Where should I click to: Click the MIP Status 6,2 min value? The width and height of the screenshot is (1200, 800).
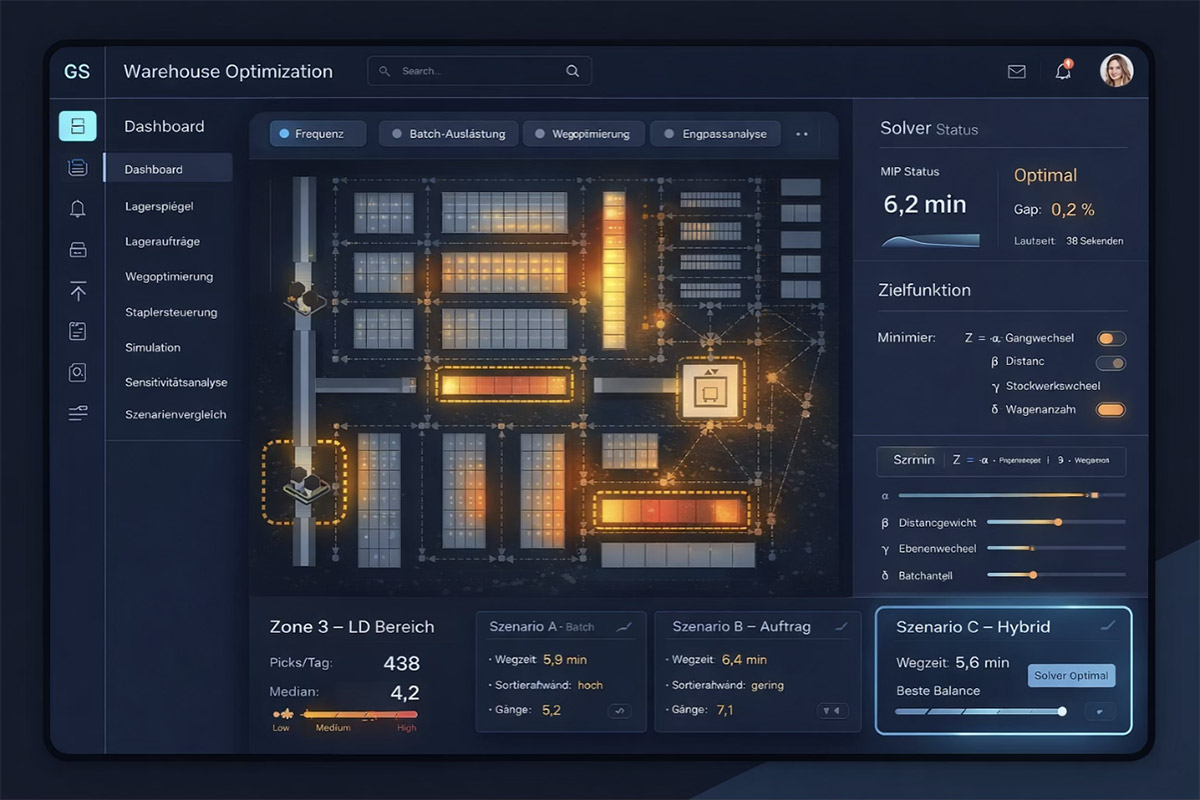(x=925, y=204)
